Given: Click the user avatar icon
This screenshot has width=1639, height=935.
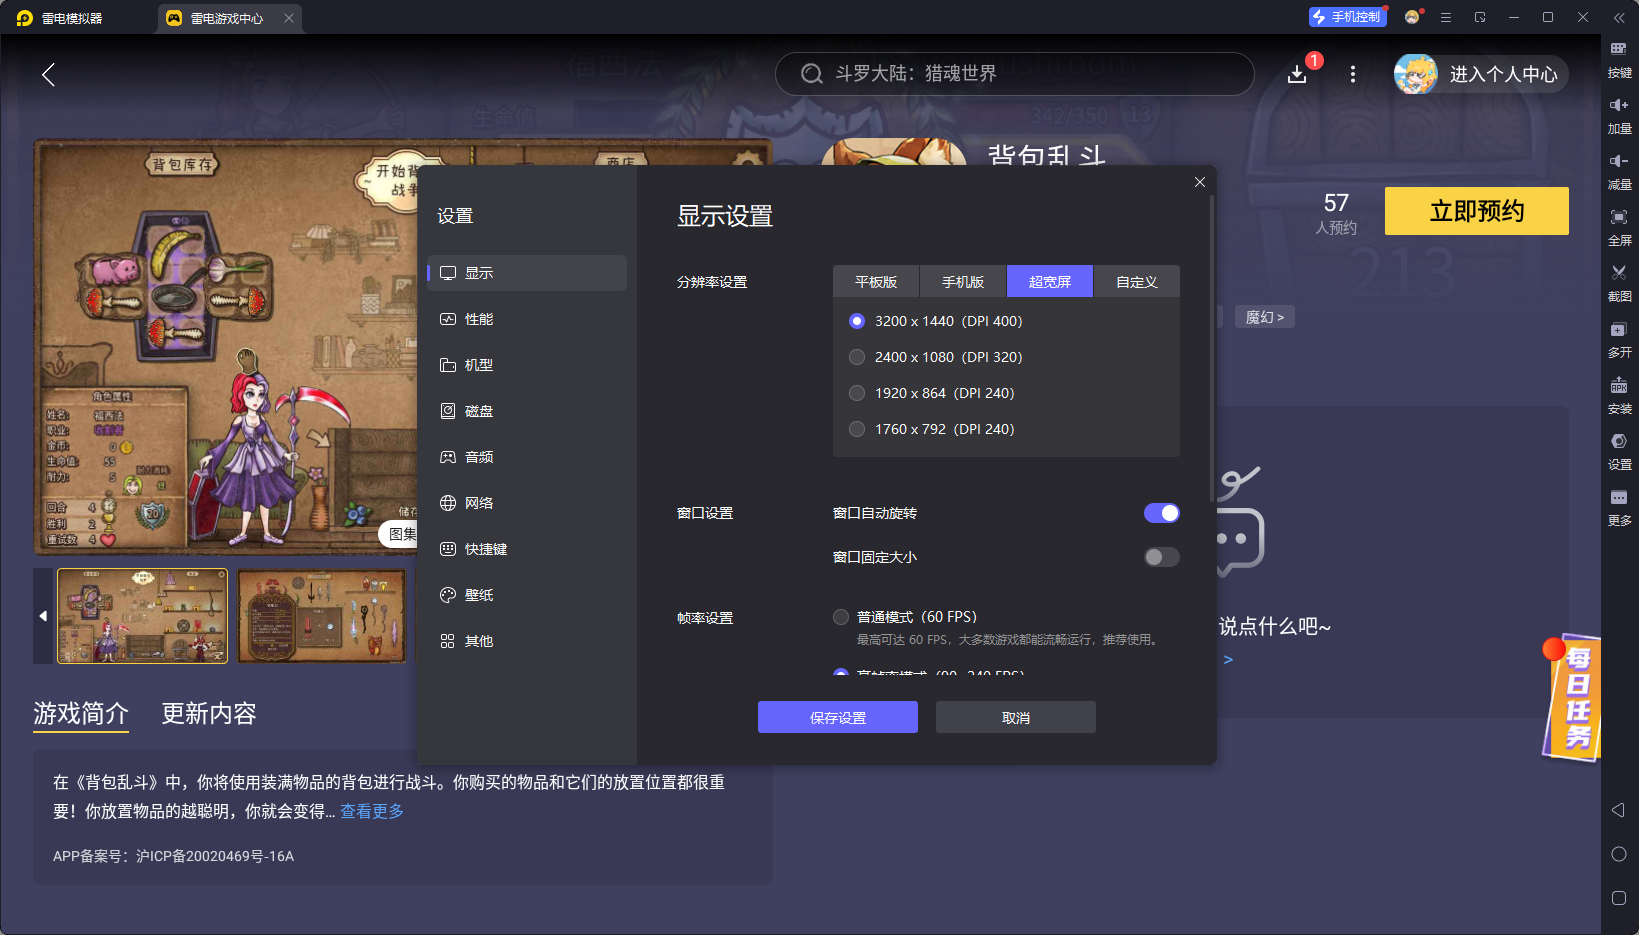Looking at the screenshot, I should [x=1416, y=74].
